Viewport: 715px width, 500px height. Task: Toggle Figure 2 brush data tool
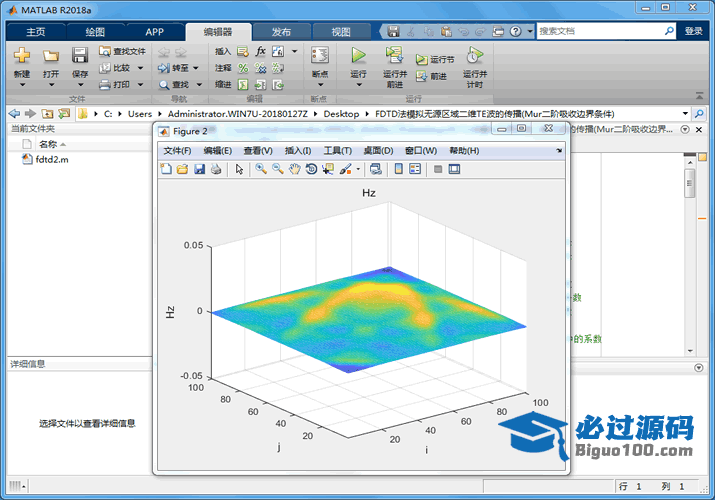pyautogui.click(x=346, y=169)
